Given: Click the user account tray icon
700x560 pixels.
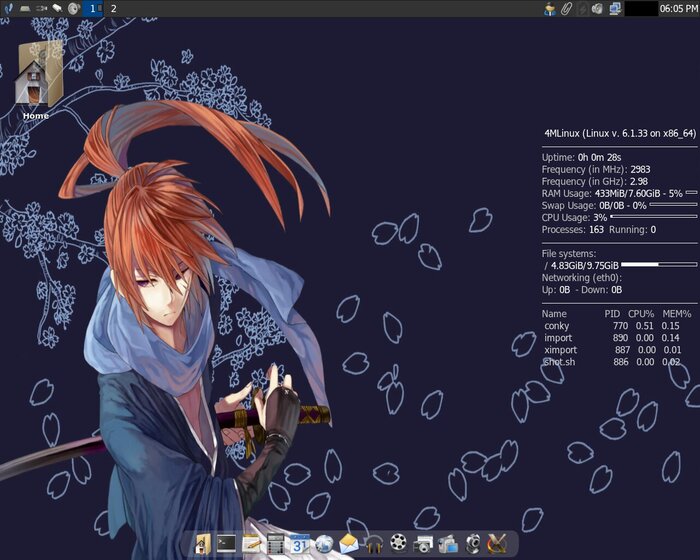Looking at the screenshot, I should coord(549,8).
